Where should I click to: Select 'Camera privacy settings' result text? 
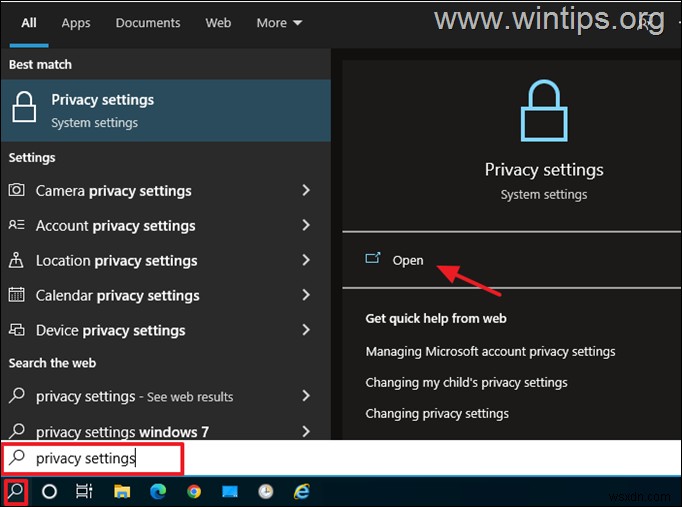(114, 191)
